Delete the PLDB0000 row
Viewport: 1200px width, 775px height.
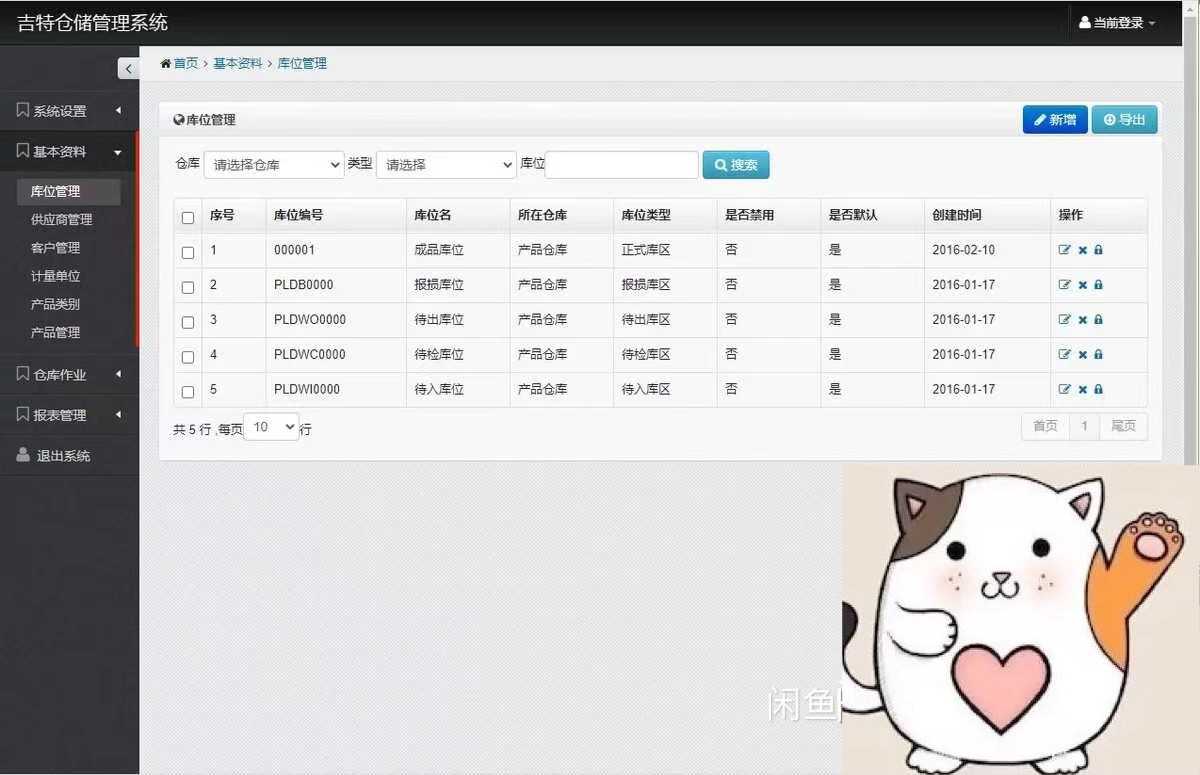point(1082,285)
